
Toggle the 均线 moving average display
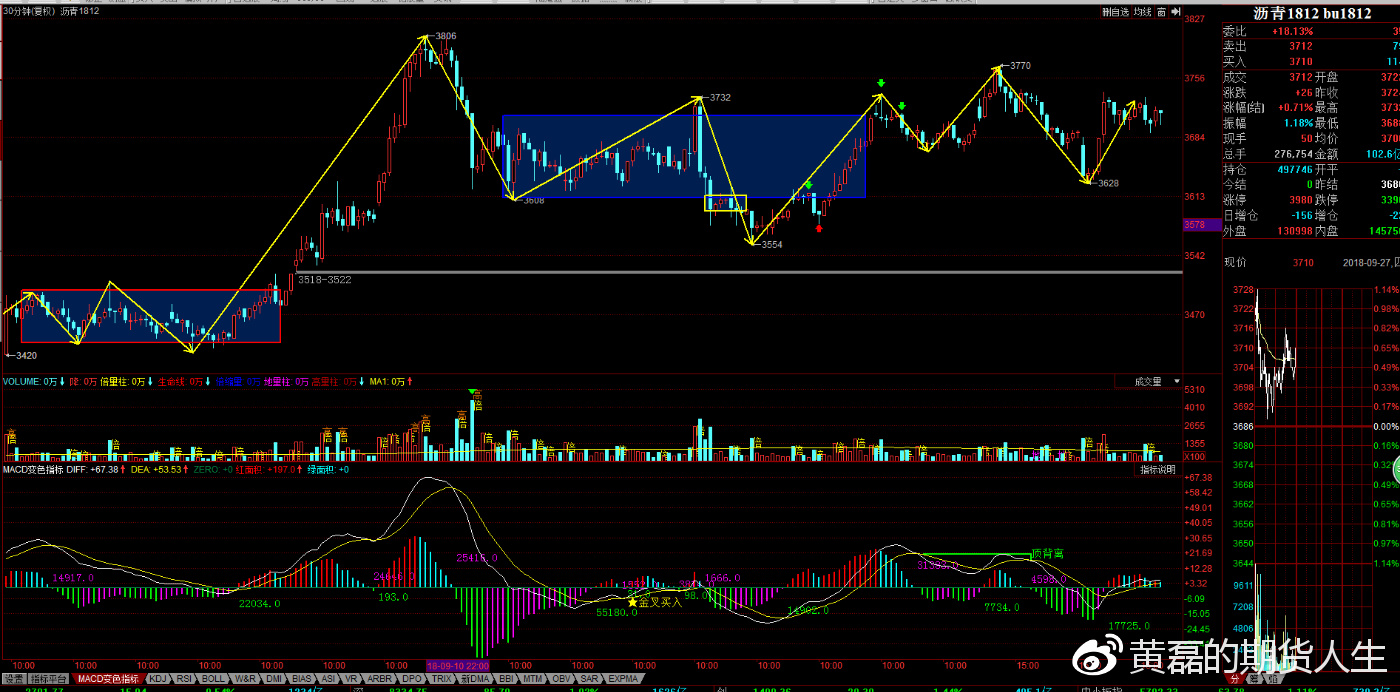(1144, 12)
